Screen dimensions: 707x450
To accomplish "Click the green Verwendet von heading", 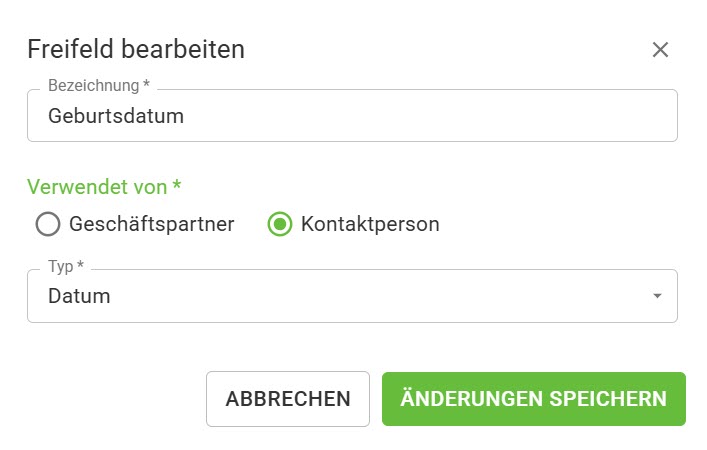I will (98, 186).
